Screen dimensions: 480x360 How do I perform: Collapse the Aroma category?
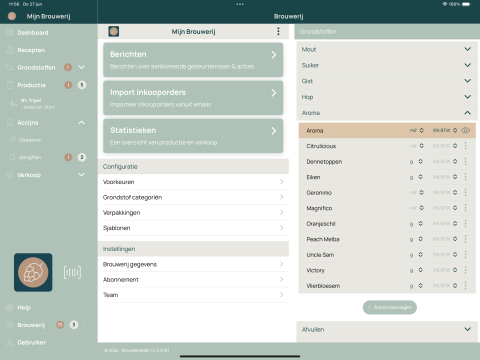[387, 113]
